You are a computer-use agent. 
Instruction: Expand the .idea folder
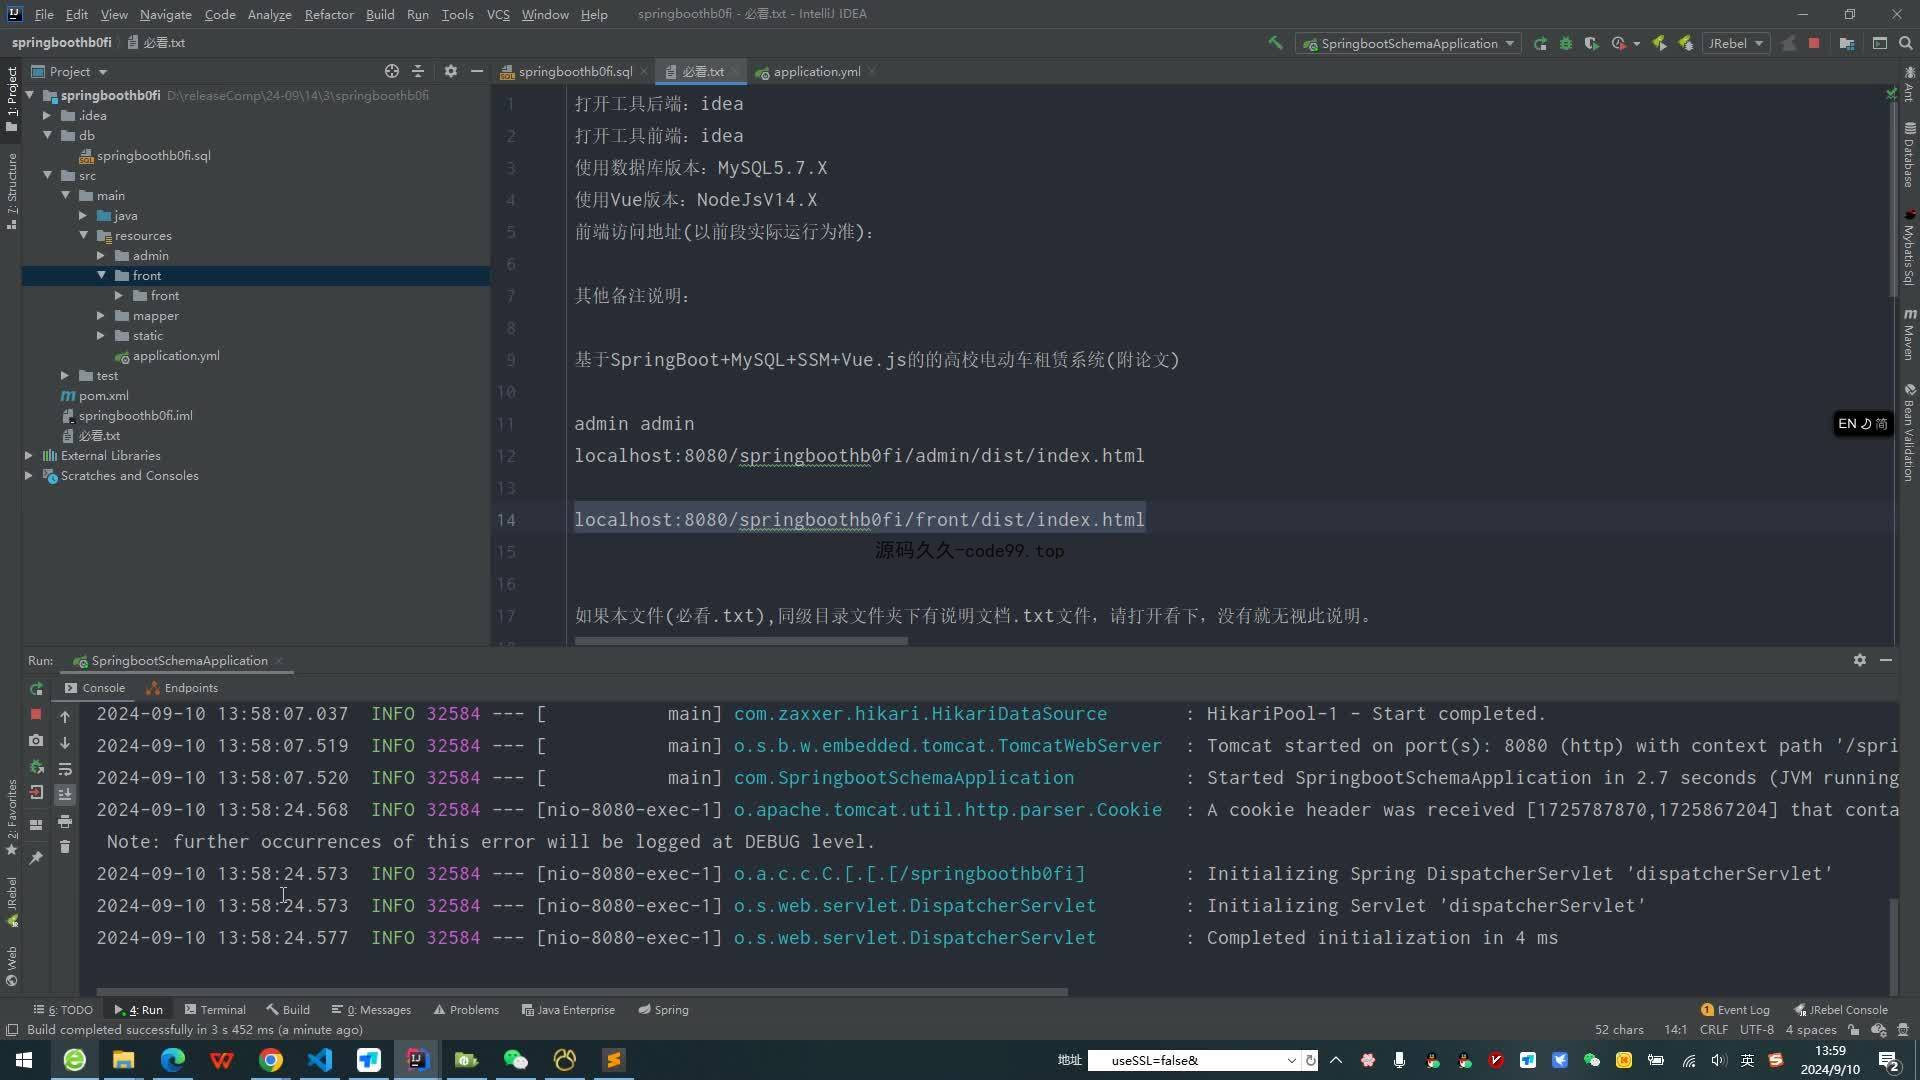click(47, 115)
